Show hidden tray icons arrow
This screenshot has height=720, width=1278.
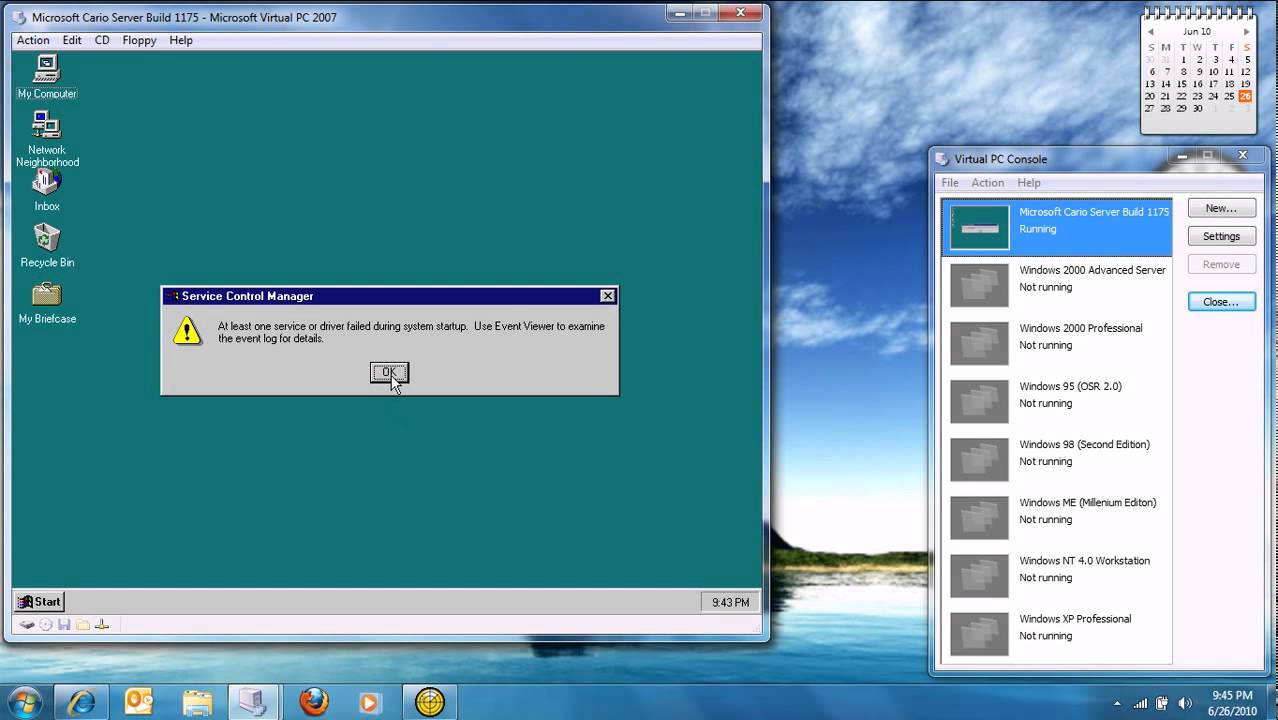point(1117,703)
